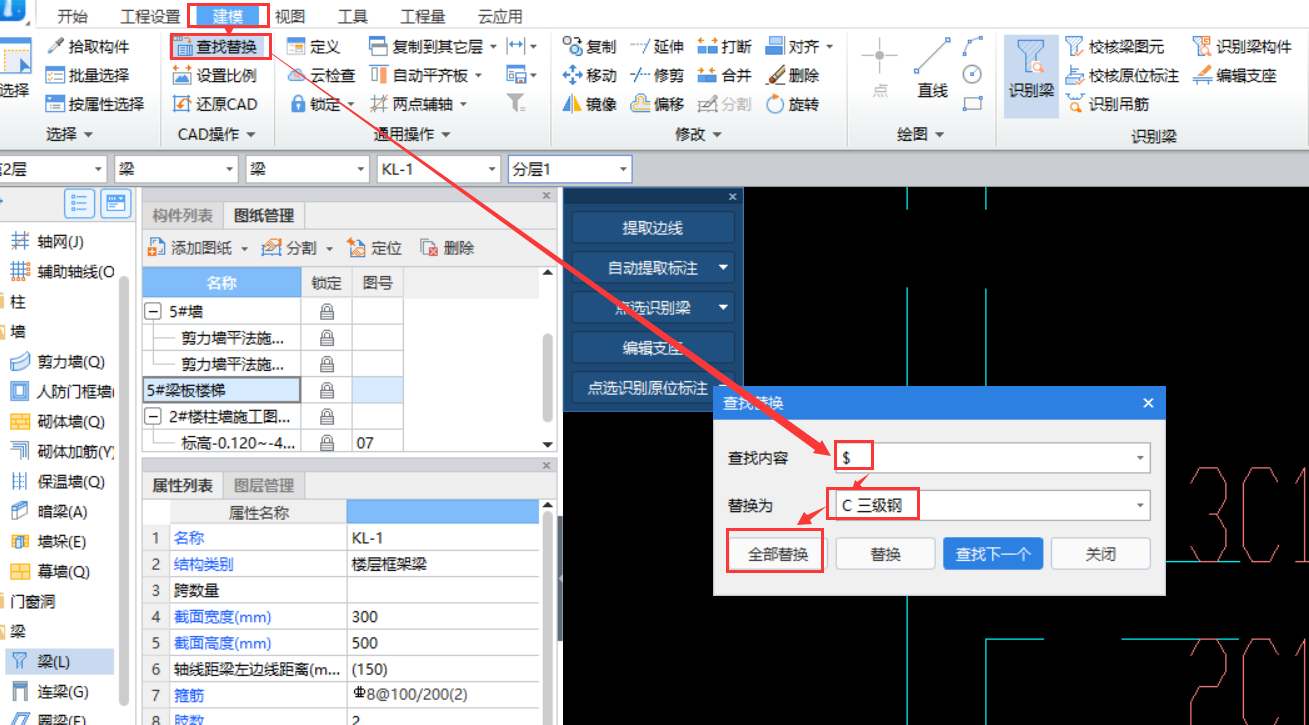Click the 识别梁构件 tool

pos(1242,46)
